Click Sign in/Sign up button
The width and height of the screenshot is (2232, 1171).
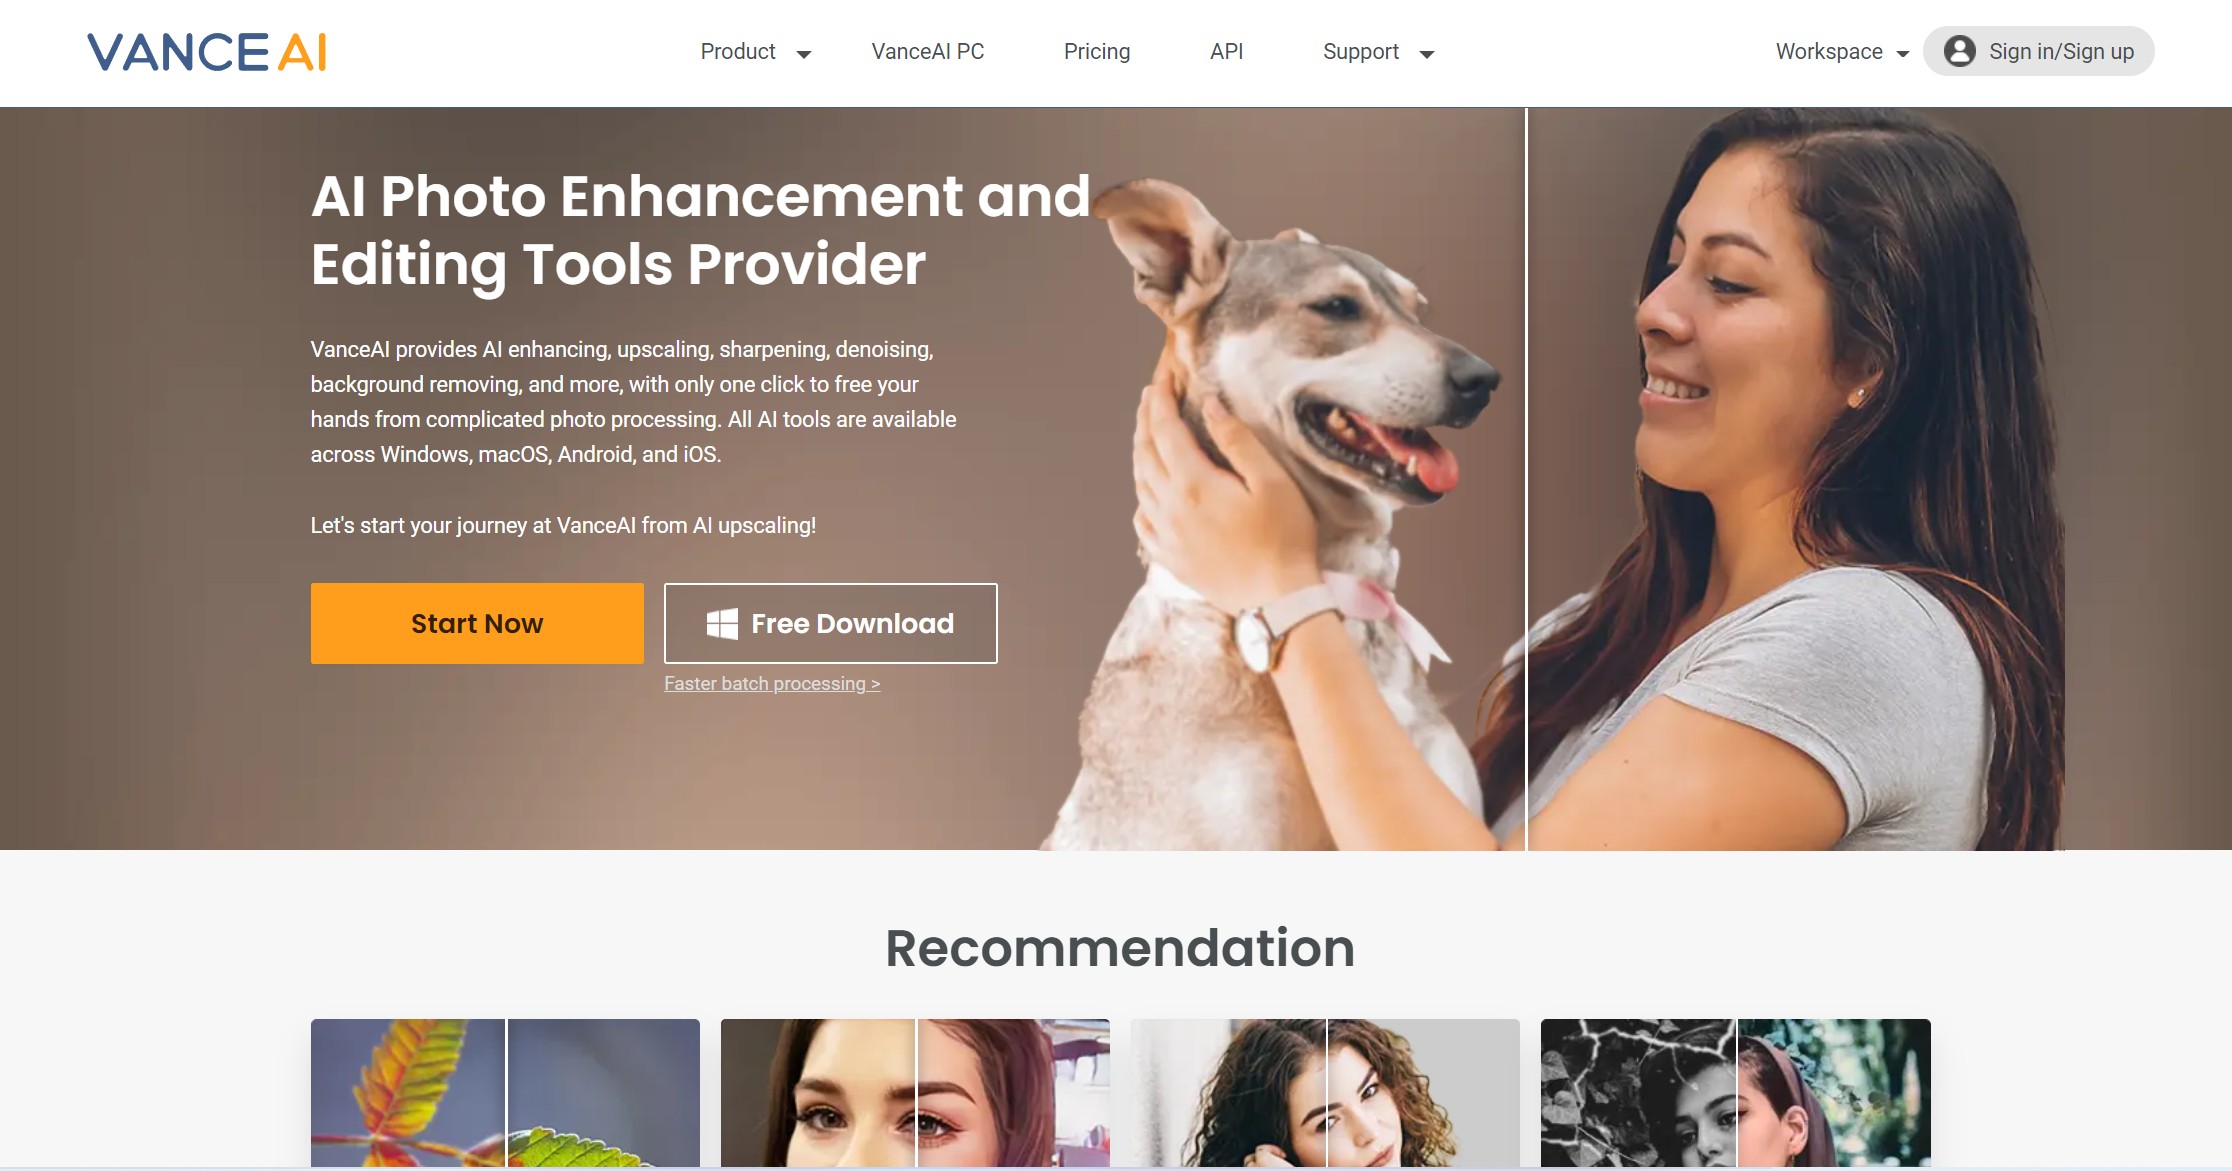(x=2039, y=51)
